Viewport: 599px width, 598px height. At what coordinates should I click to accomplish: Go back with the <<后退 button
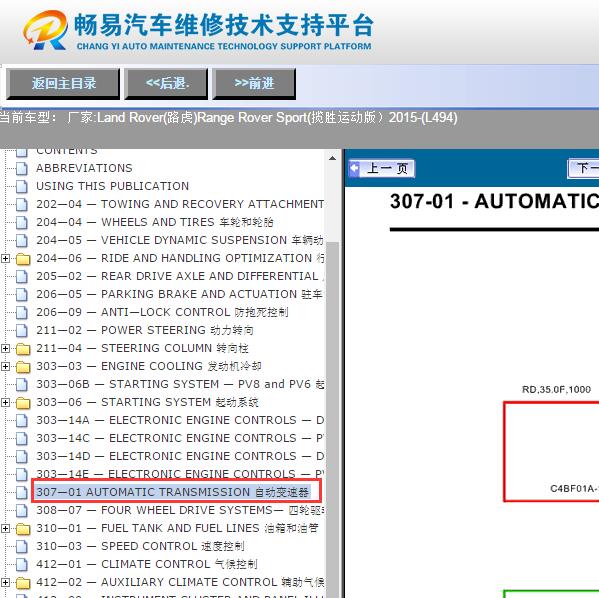click(x=166, y=84)
